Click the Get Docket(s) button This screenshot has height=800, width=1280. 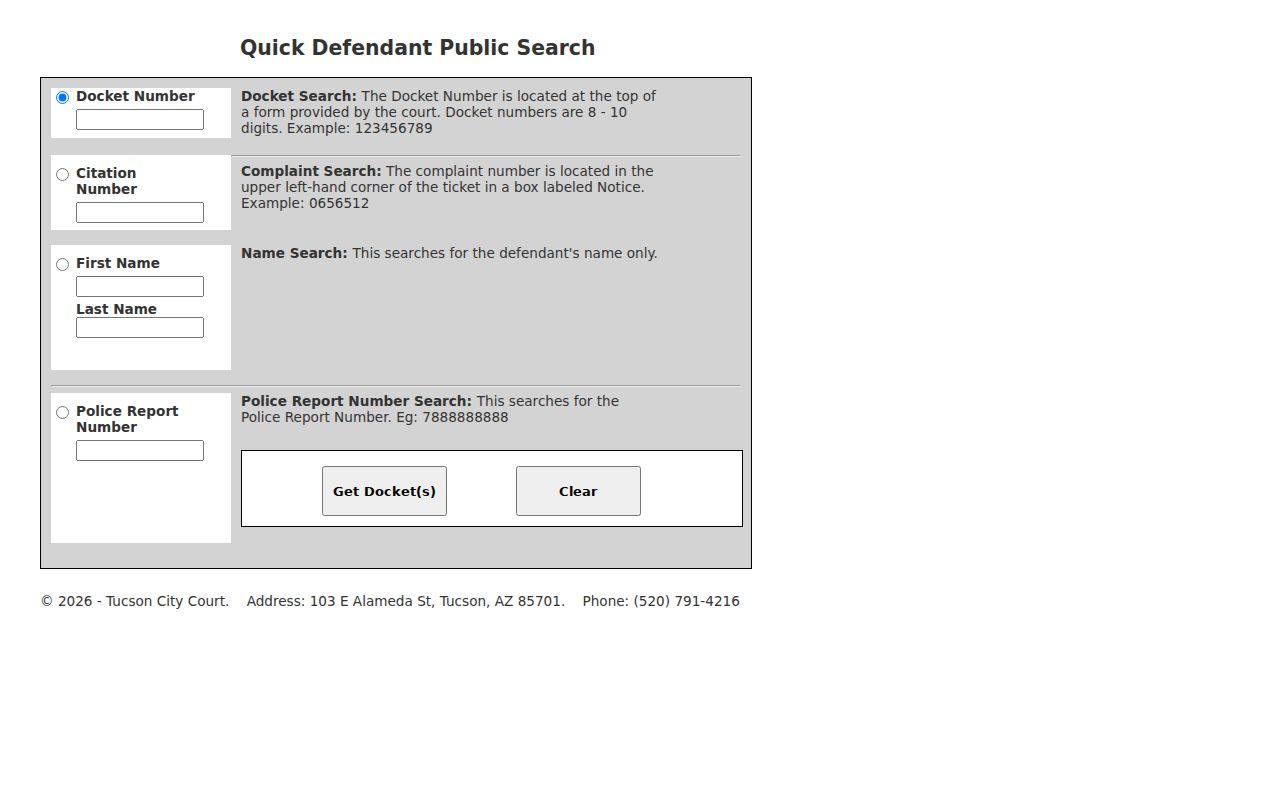coord(384,491)
